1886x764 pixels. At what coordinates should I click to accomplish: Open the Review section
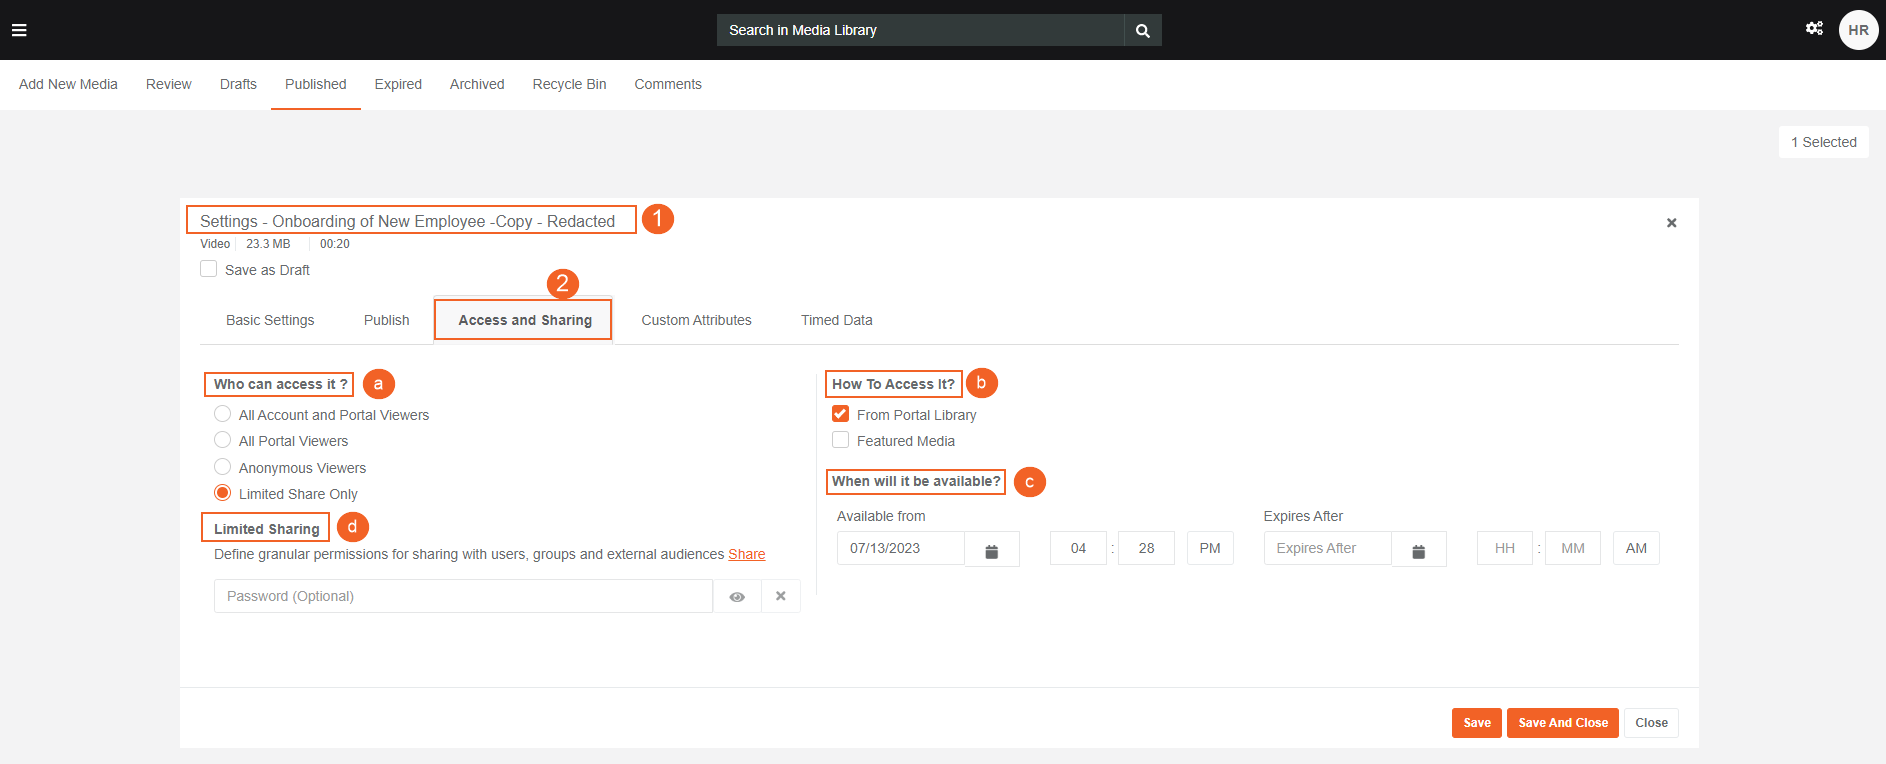coord(169,84)
